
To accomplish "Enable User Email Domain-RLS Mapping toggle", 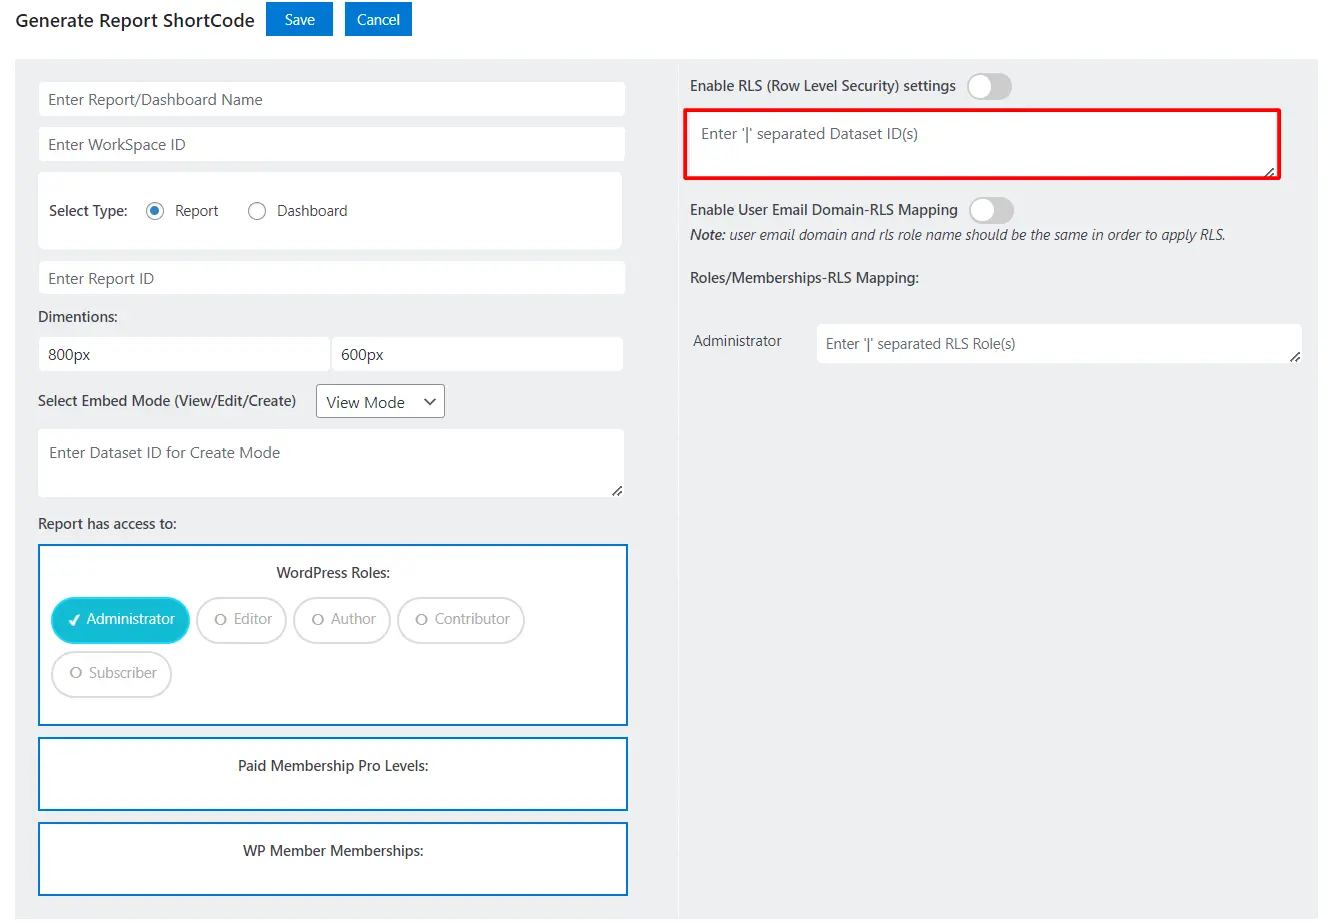I will coord(991,210).
